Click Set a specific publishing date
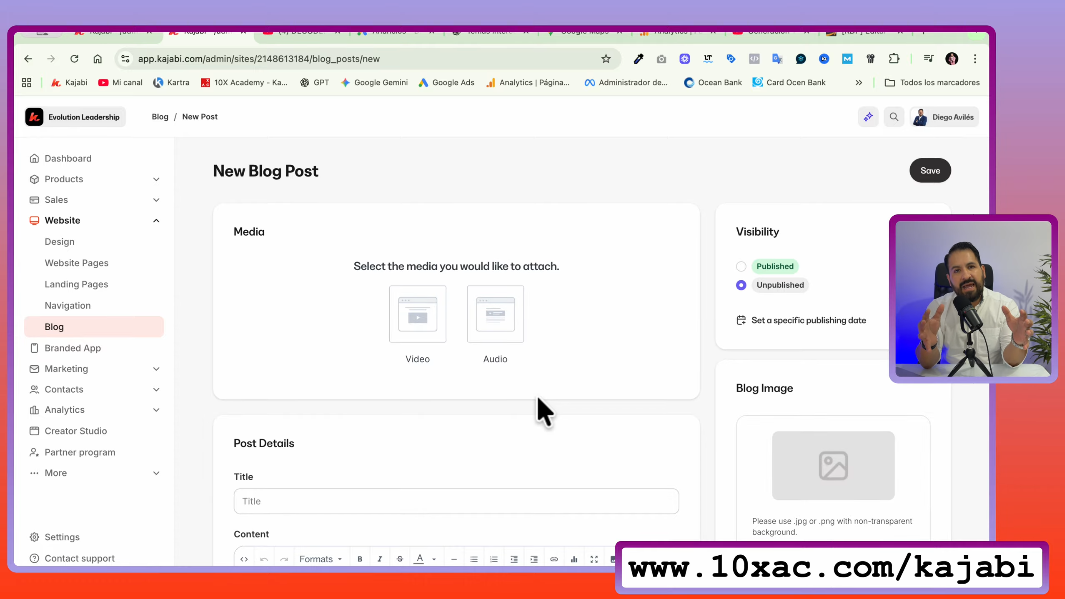The image size is (1065, 599). click(801, 321)
